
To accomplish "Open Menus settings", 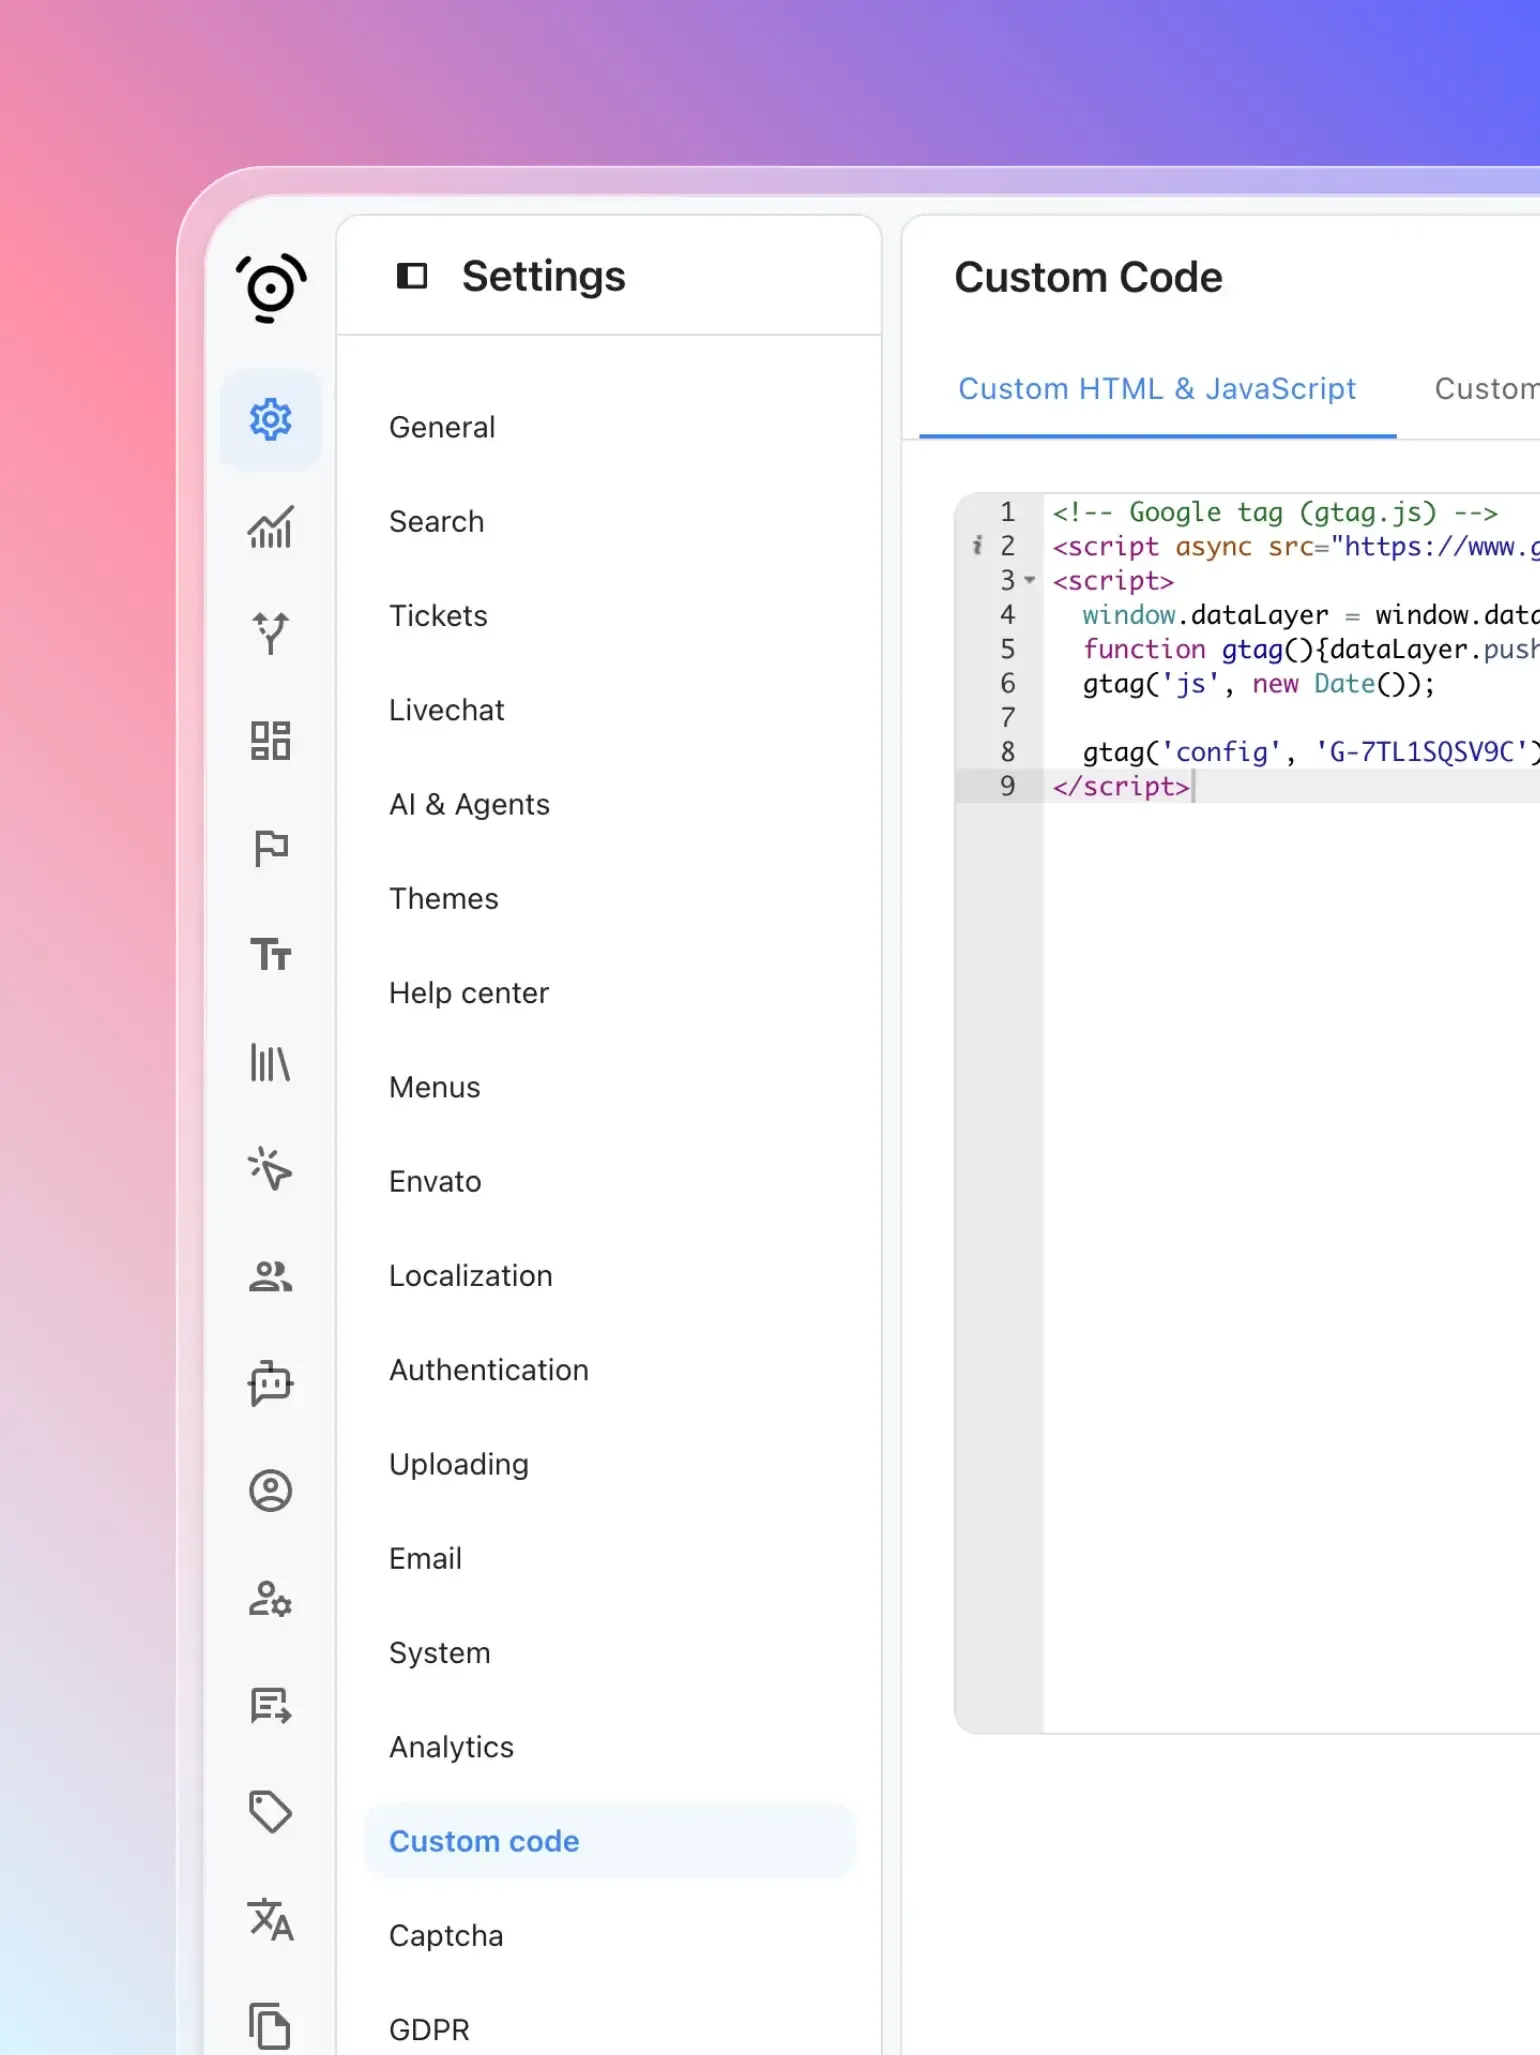I will pyautogui.click(x=609, y=1087).
